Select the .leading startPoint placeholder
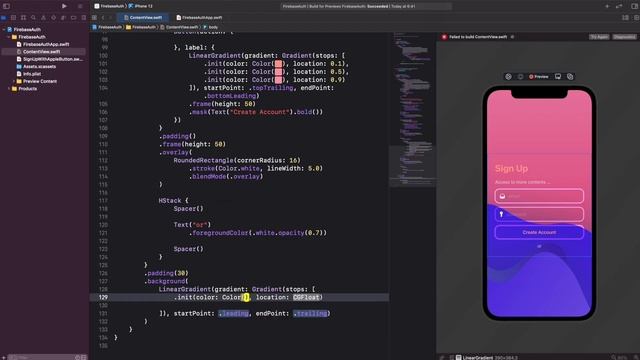This screenshot has width=640, height=360. click(x=233, y=313)
